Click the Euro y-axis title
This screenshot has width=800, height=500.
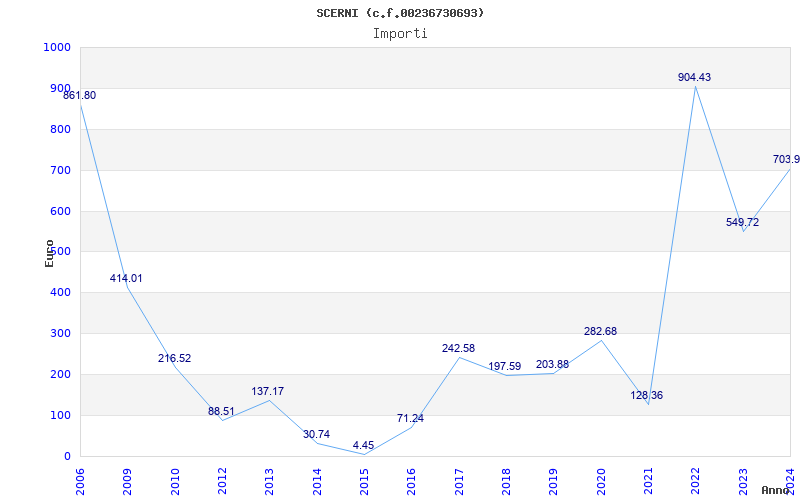[49, 254]
